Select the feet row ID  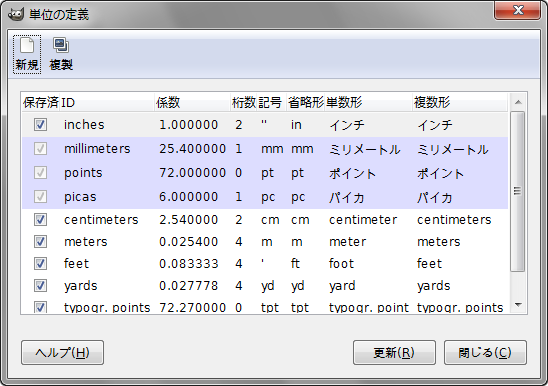(x=77, y=264)
